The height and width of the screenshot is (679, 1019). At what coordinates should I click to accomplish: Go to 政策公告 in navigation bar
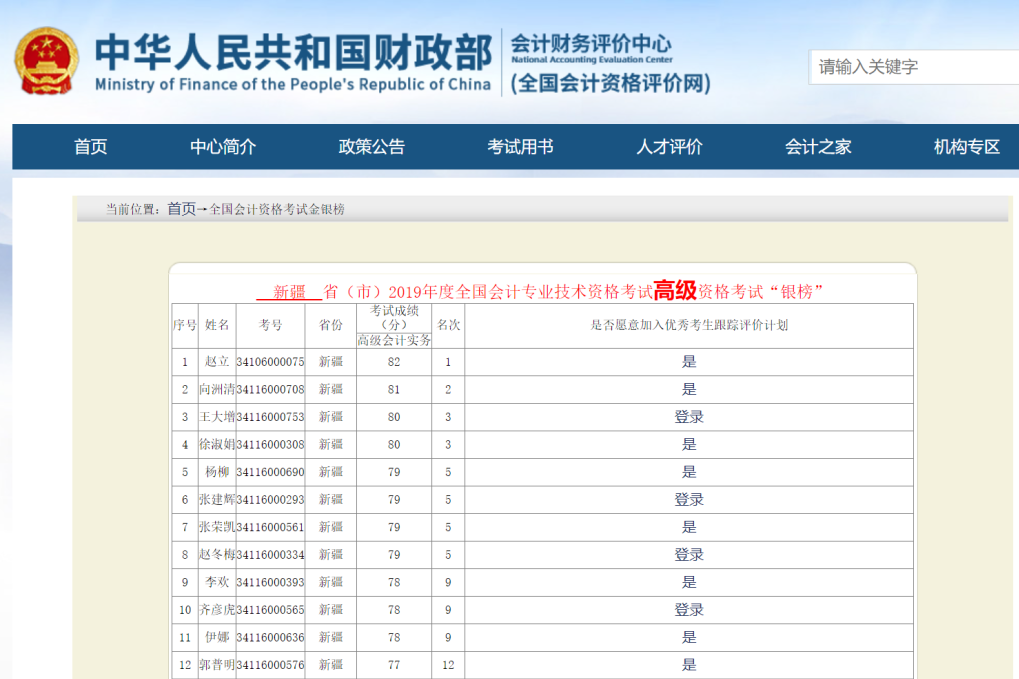(x=371, y=147)
